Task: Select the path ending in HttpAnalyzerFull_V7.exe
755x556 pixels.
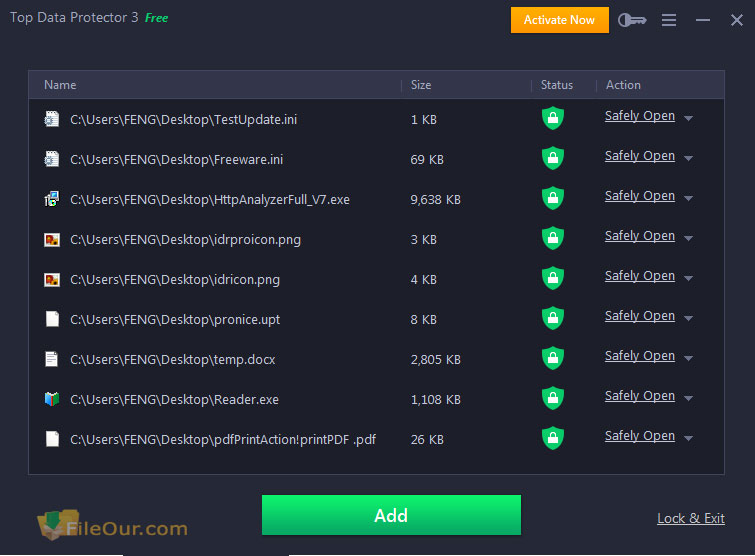Action: click(210, 199)
